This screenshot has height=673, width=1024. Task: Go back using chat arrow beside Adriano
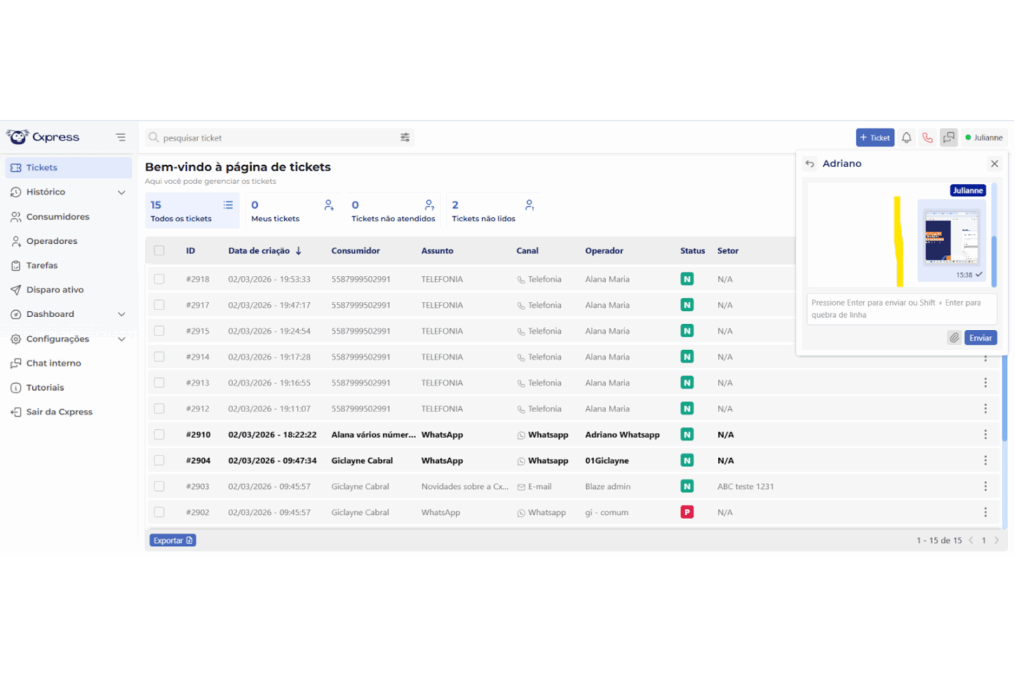tap(810, 164)
